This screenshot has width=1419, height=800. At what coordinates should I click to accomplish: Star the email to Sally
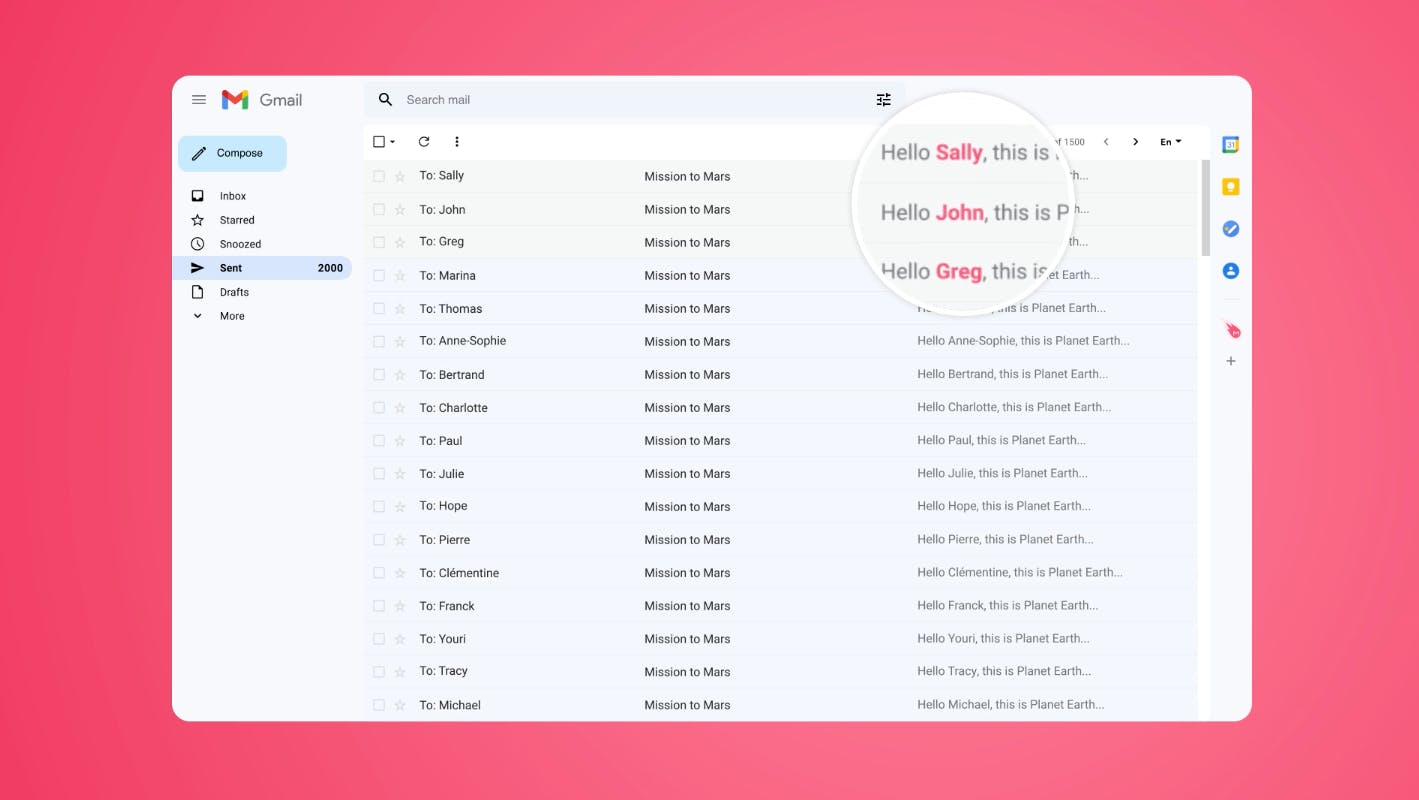[x=400, y=176]
